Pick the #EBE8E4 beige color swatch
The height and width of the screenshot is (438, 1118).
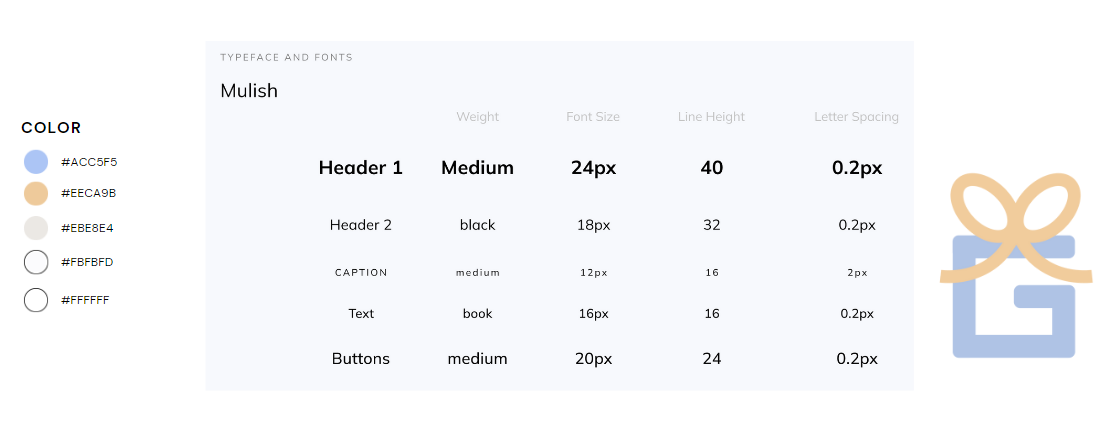[36, 228]
